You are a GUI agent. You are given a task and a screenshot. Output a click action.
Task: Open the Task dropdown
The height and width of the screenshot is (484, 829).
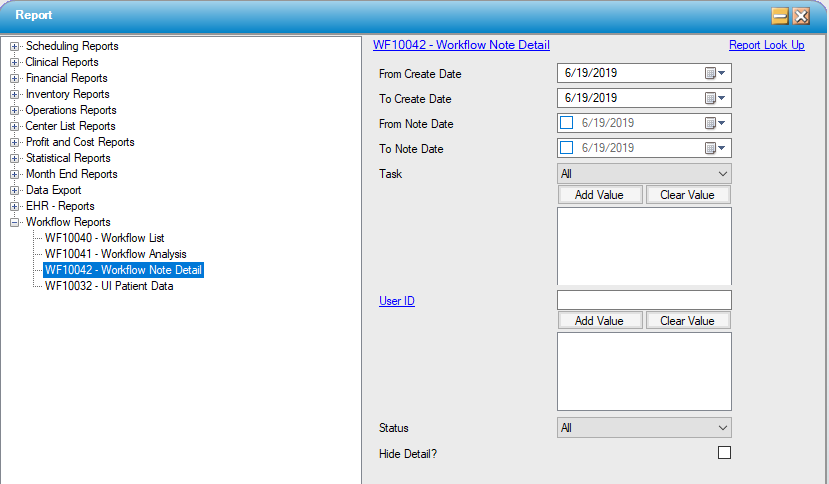click(x=643, y=174)
